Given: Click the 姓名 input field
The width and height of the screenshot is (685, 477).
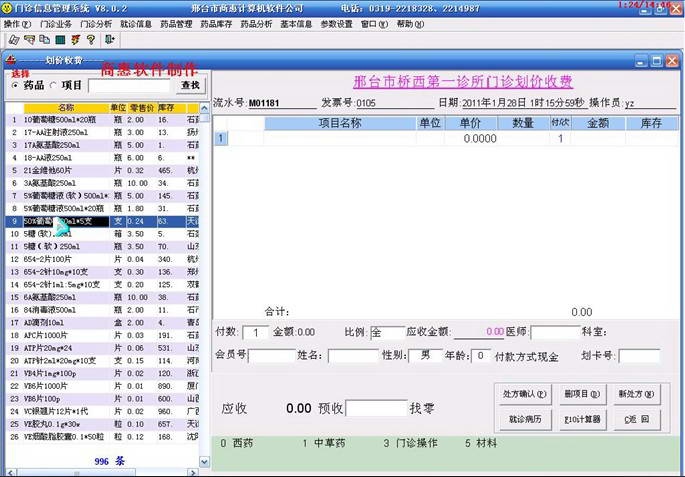Looking at the screenshot, I should coord(353,356).
